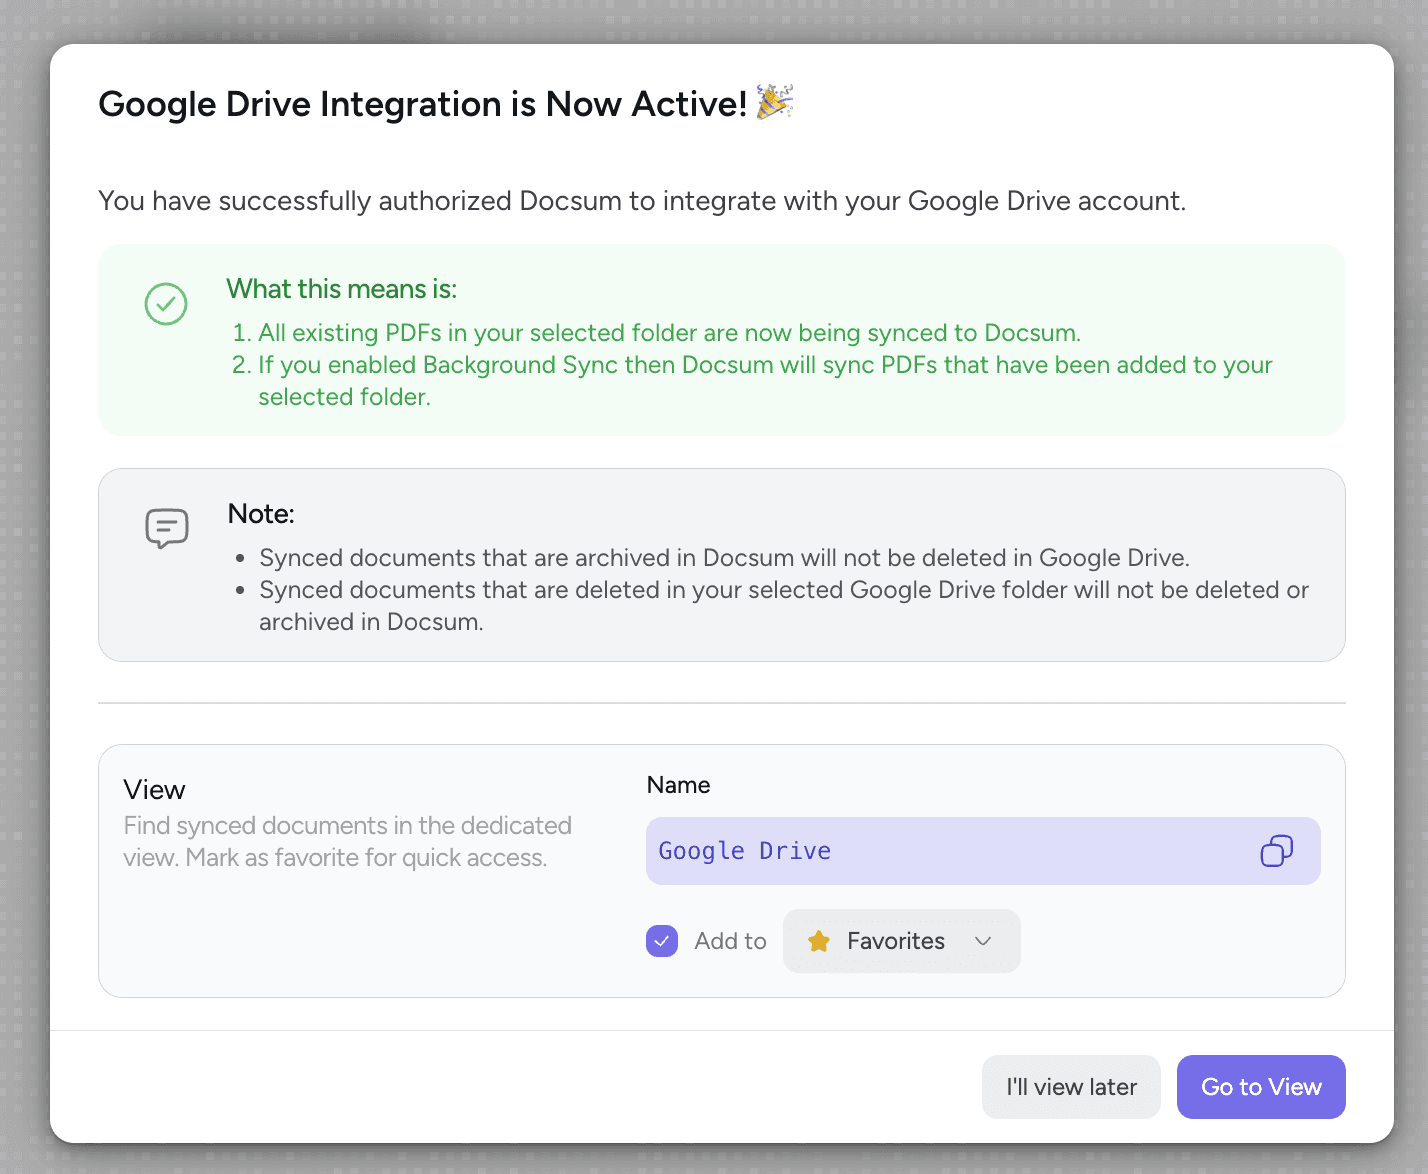This screenshot has height=1174, width=1428.
Task: Click the Google Drive name input field
Action: pyautogui.click(x=983, y=851)
